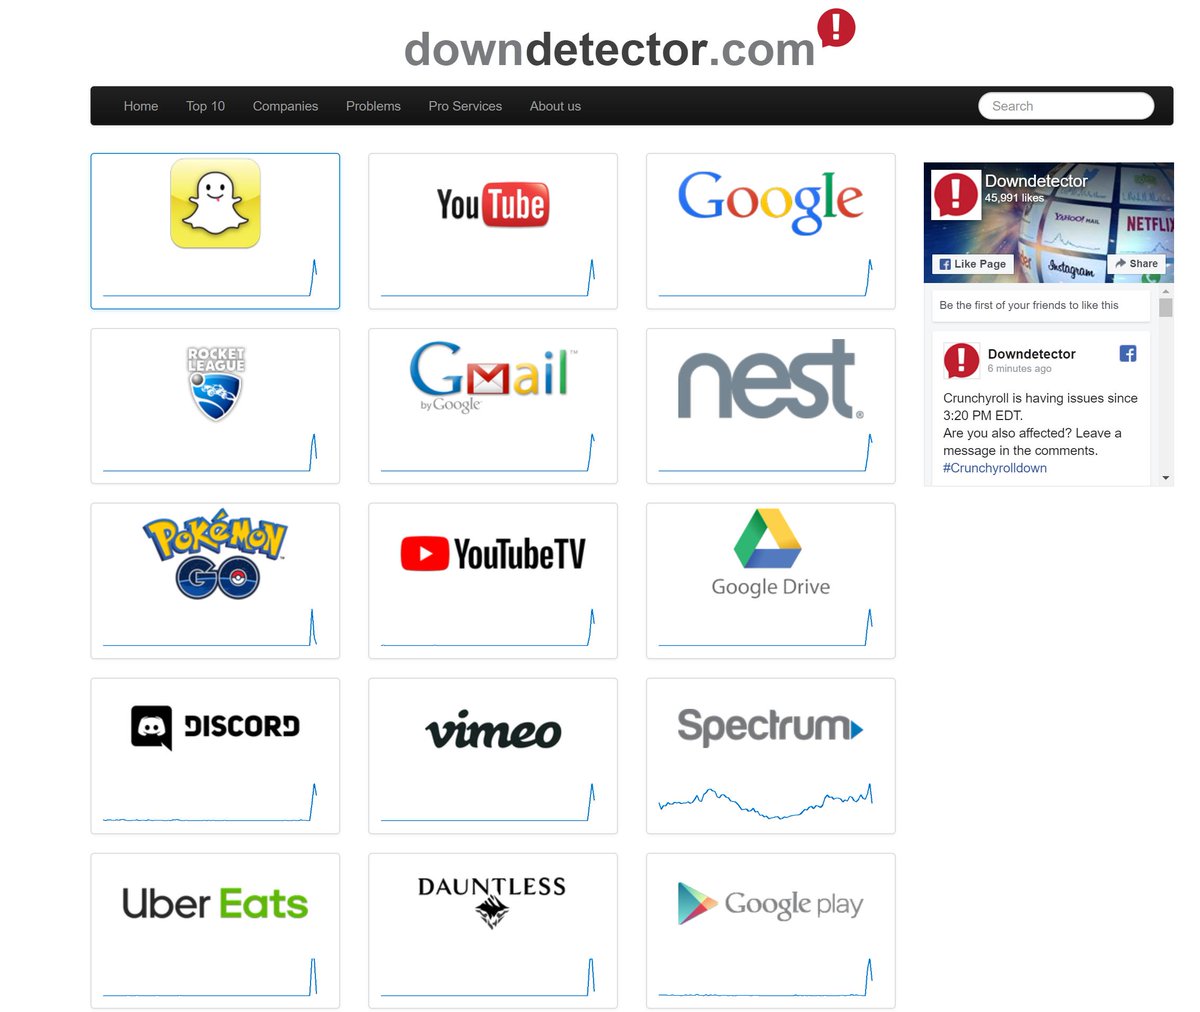Click the '45,991 likes' text
1200x1012 pixels.
point(1014,198)
